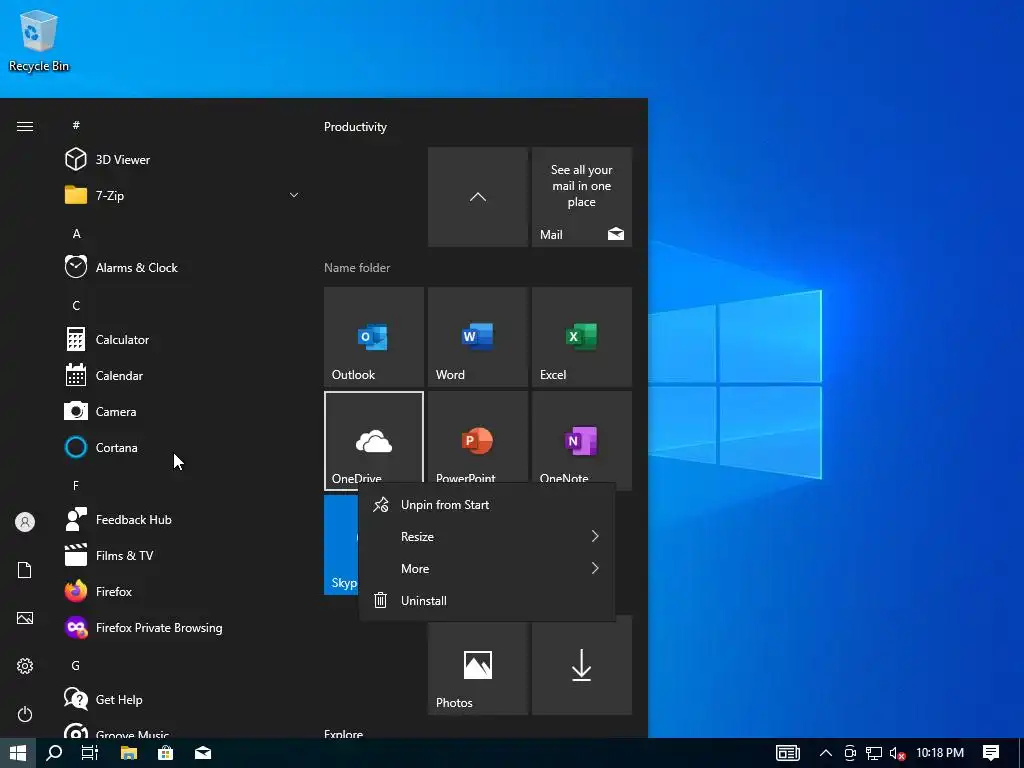The image size is (1024, 768).
Task: Open the Pictures sidebar icon
Action: (25, 618)
